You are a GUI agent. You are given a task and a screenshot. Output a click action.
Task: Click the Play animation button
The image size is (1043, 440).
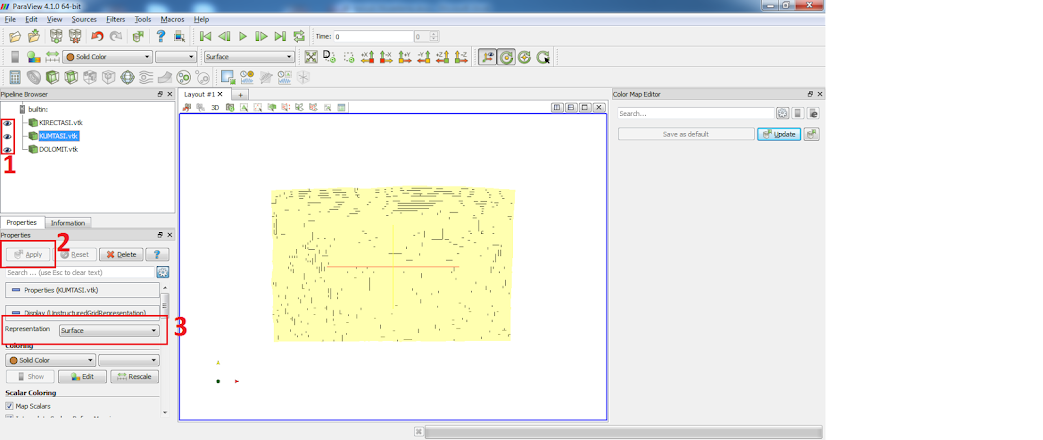point(242,37)
